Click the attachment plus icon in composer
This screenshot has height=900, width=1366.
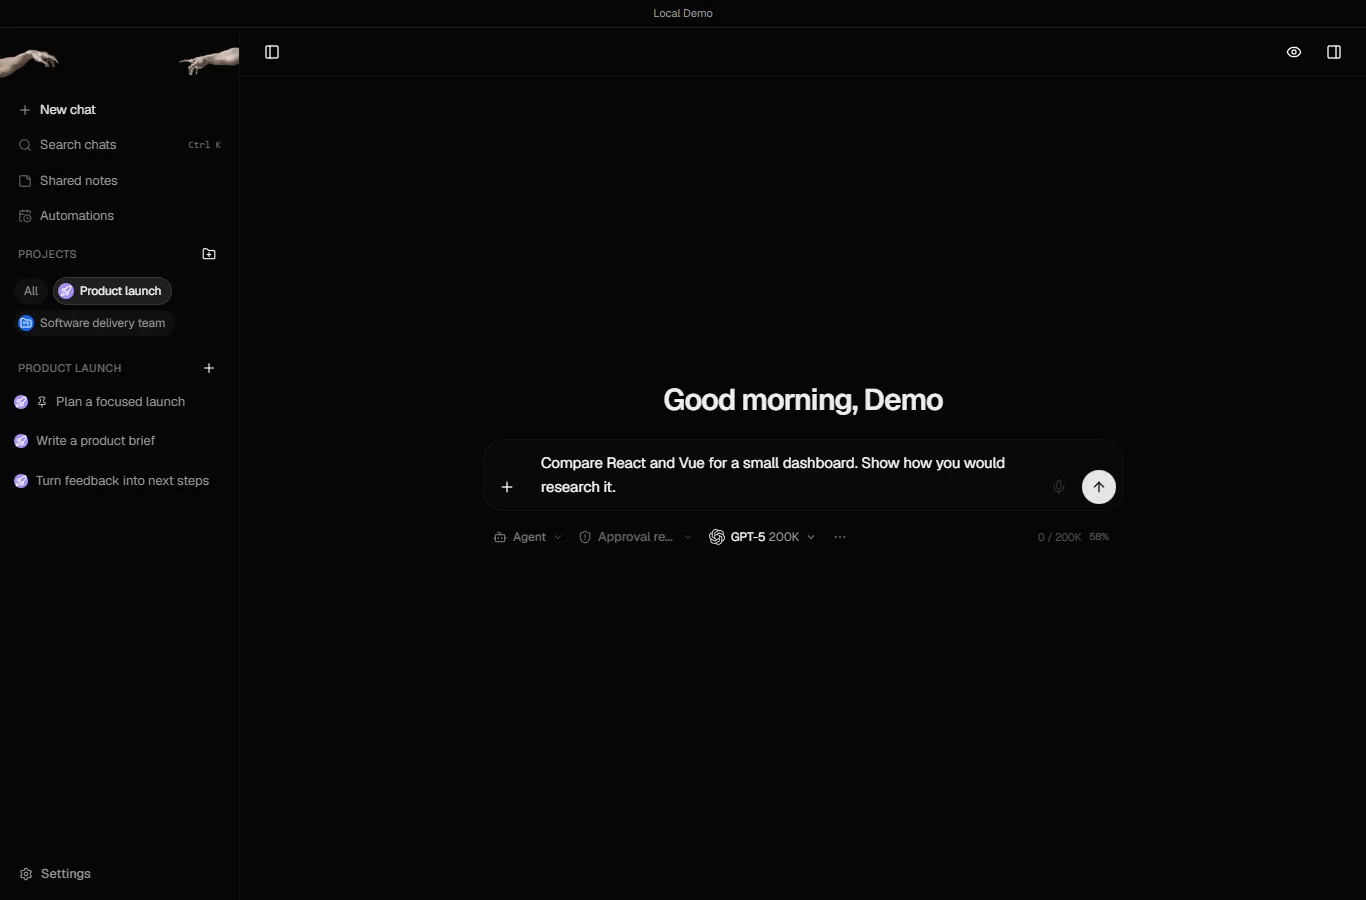(507, 487)
